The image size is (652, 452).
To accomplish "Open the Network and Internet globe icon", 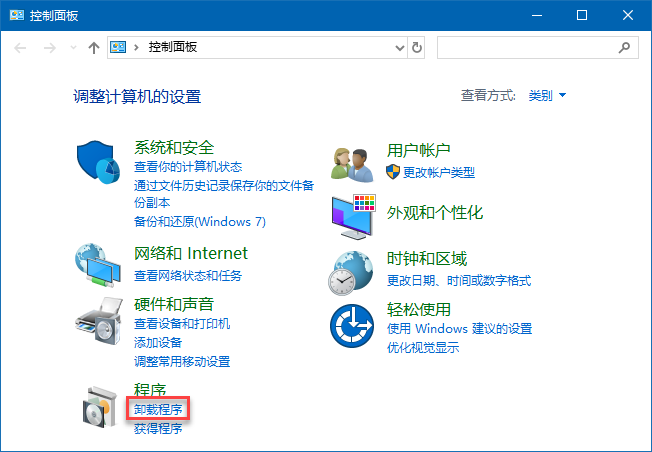I will tap(98, 265).
